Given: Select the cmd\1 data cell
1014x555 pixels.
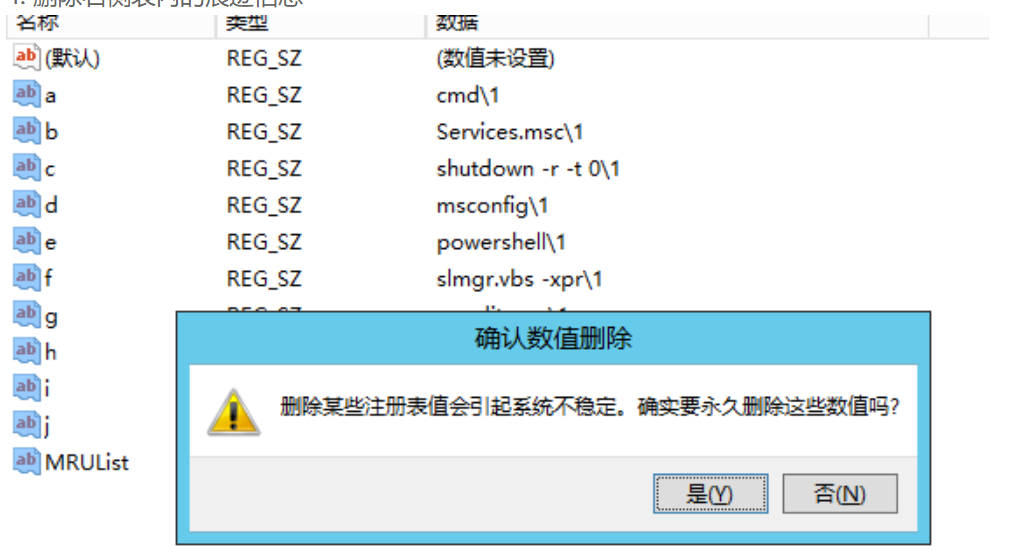Looking at the screenshot, I should pyautogui.click(x=467, y=96).
